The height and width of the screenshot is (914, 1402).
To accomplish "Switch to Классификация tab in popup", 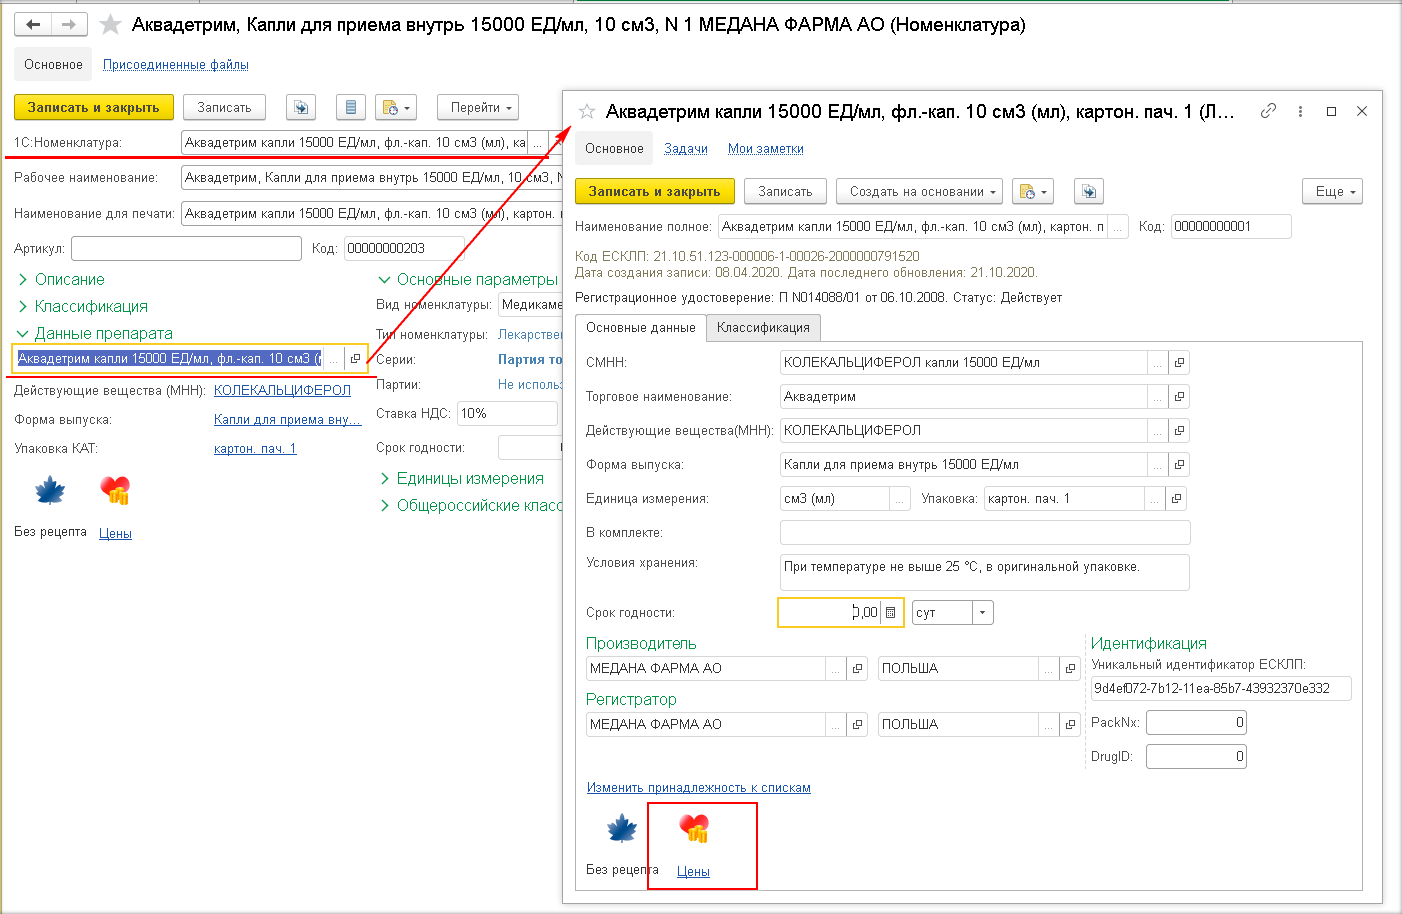I will (x=764, y=328).
